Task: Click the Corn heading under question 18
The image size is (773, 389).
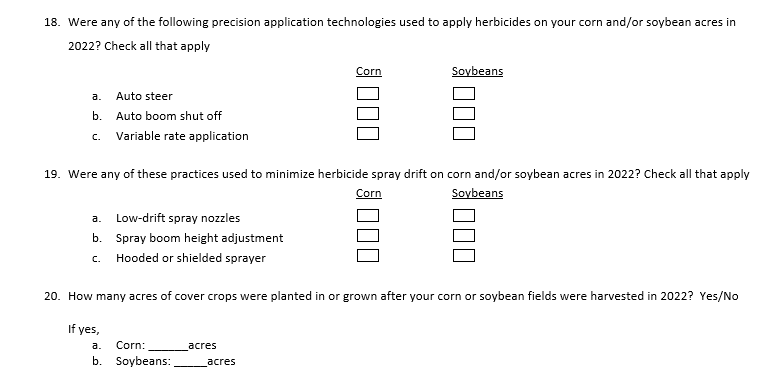Action: pos(369,71)
